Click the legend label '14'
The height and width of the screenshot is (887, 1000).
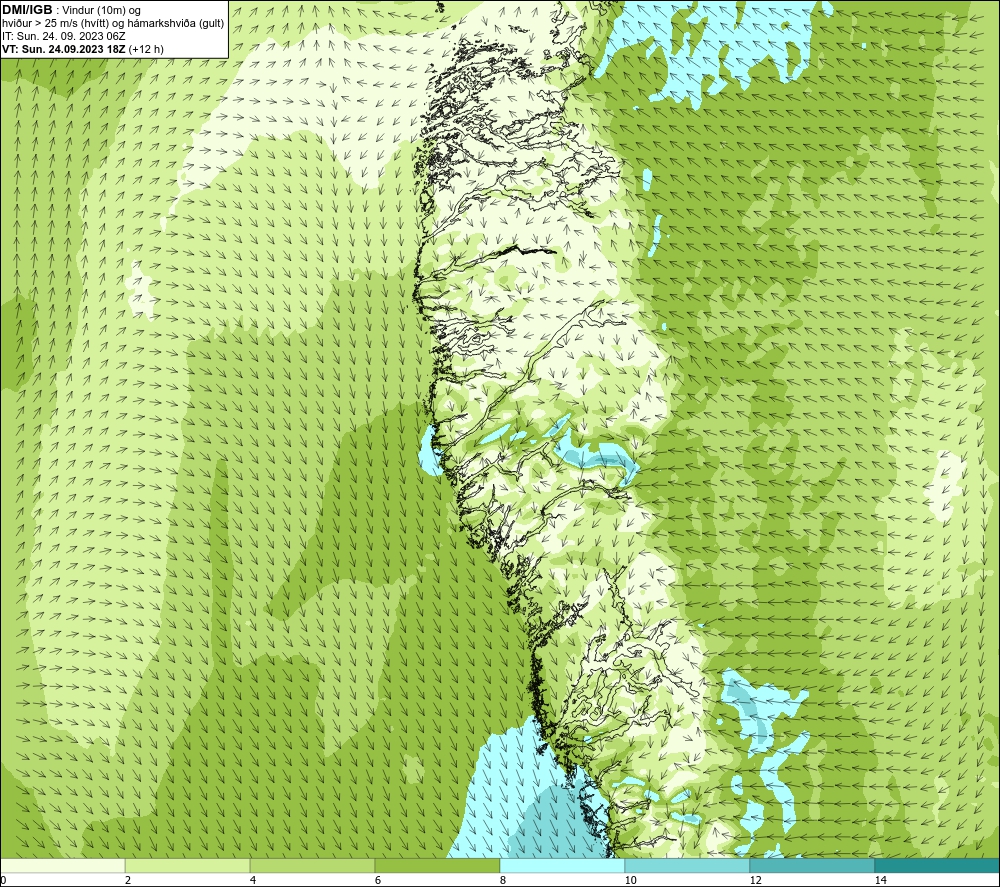pyautogui.click(x=880, y=881)
